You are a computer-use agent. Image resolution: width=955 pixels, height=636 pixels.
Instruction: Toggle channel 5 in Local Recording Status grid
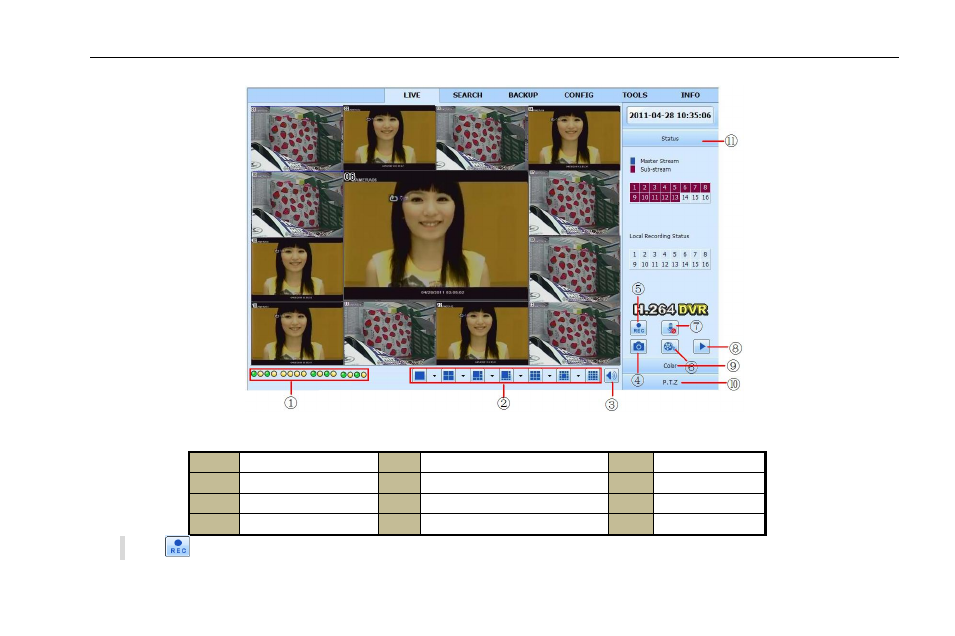675,255
